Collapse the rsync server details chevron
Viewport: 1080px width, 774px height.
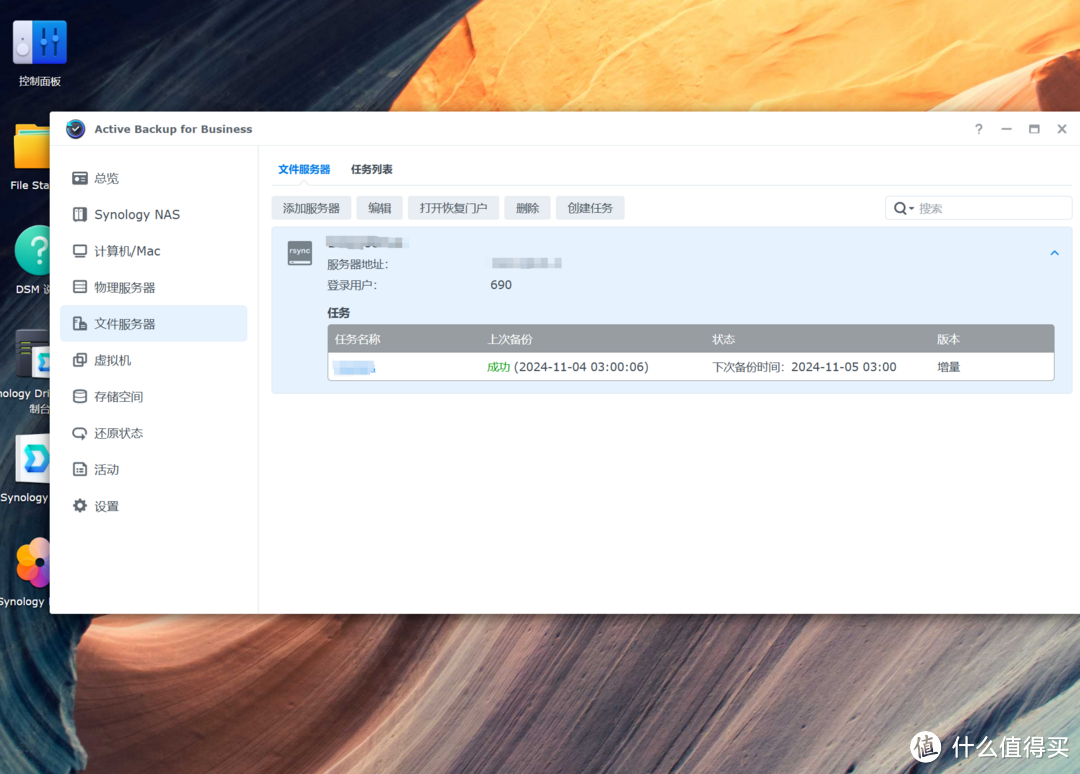tap(1054, 254)
